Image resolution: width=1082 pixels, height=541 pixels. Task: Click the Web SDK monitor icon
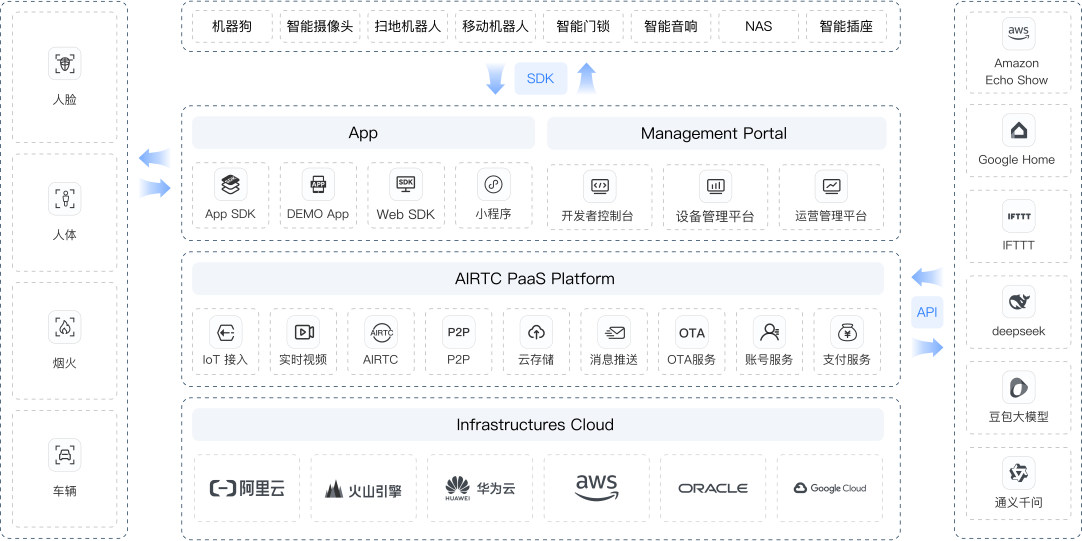(x=406, y=184)
